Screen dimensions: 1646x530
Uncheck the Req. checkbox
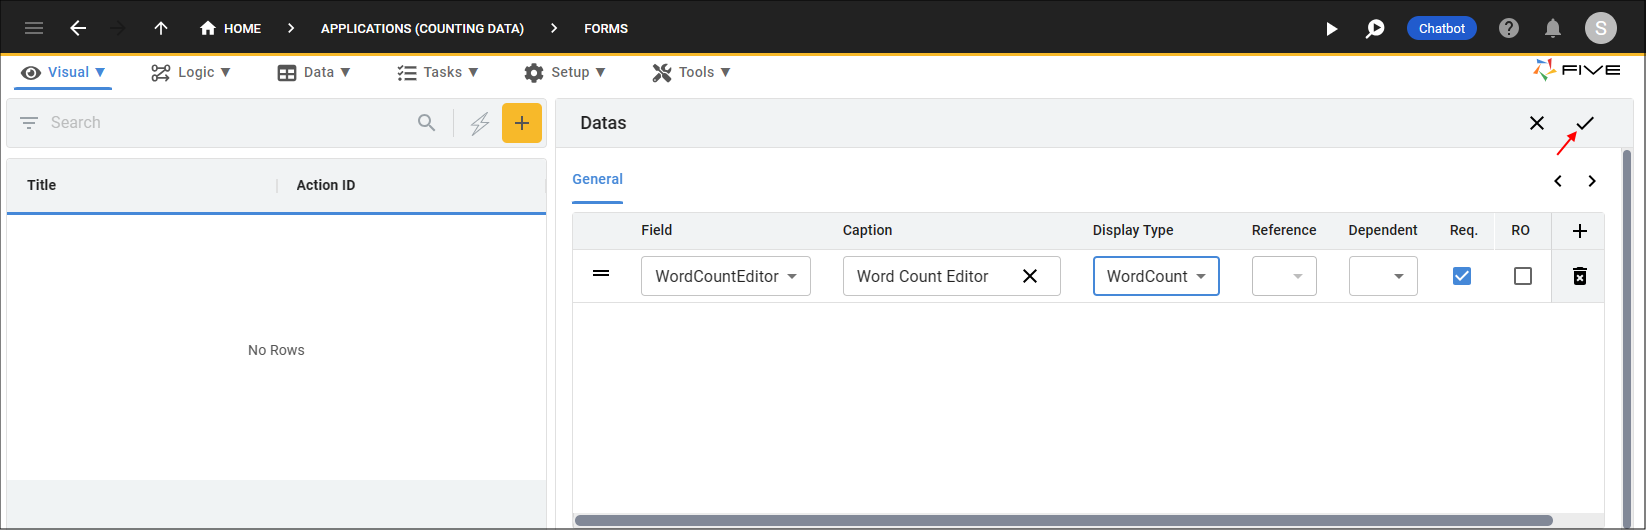point(1462,276)
